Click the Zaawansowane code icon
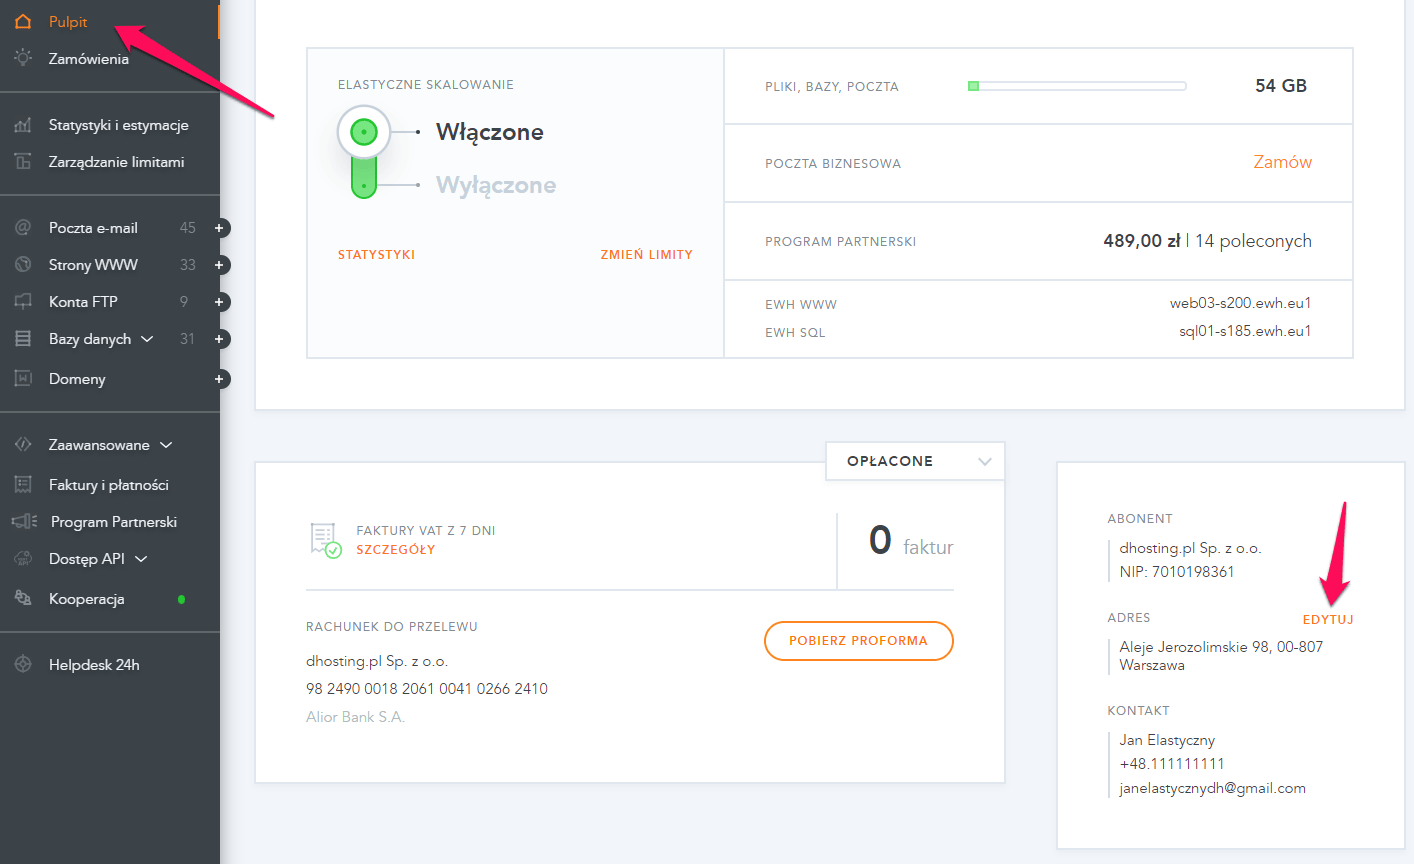The image size is (1414, 864). (x=23, y=444)
